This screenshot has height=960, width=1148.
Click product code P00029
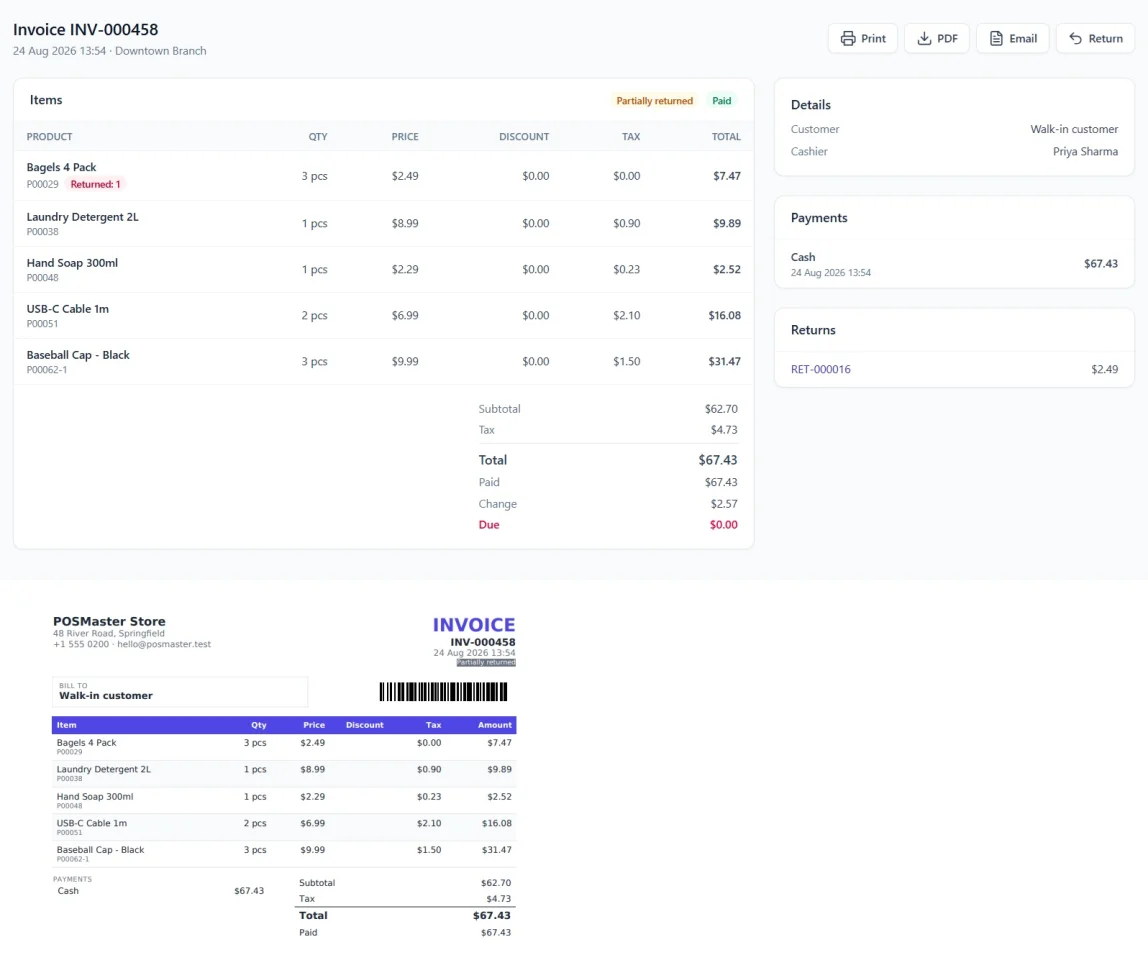pyautogui.click(x=42, y=185)
